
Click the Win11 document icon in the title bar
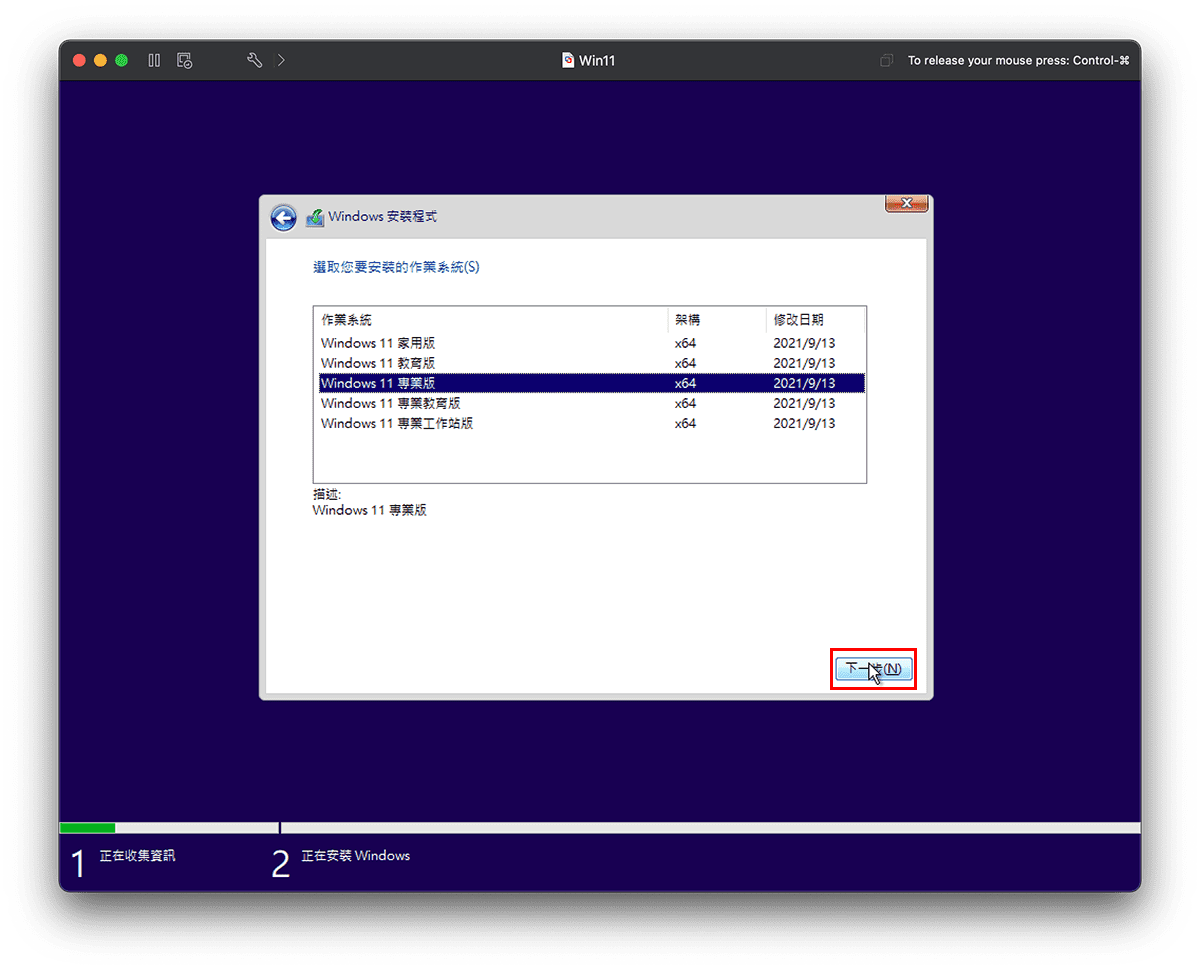(568, 60)
